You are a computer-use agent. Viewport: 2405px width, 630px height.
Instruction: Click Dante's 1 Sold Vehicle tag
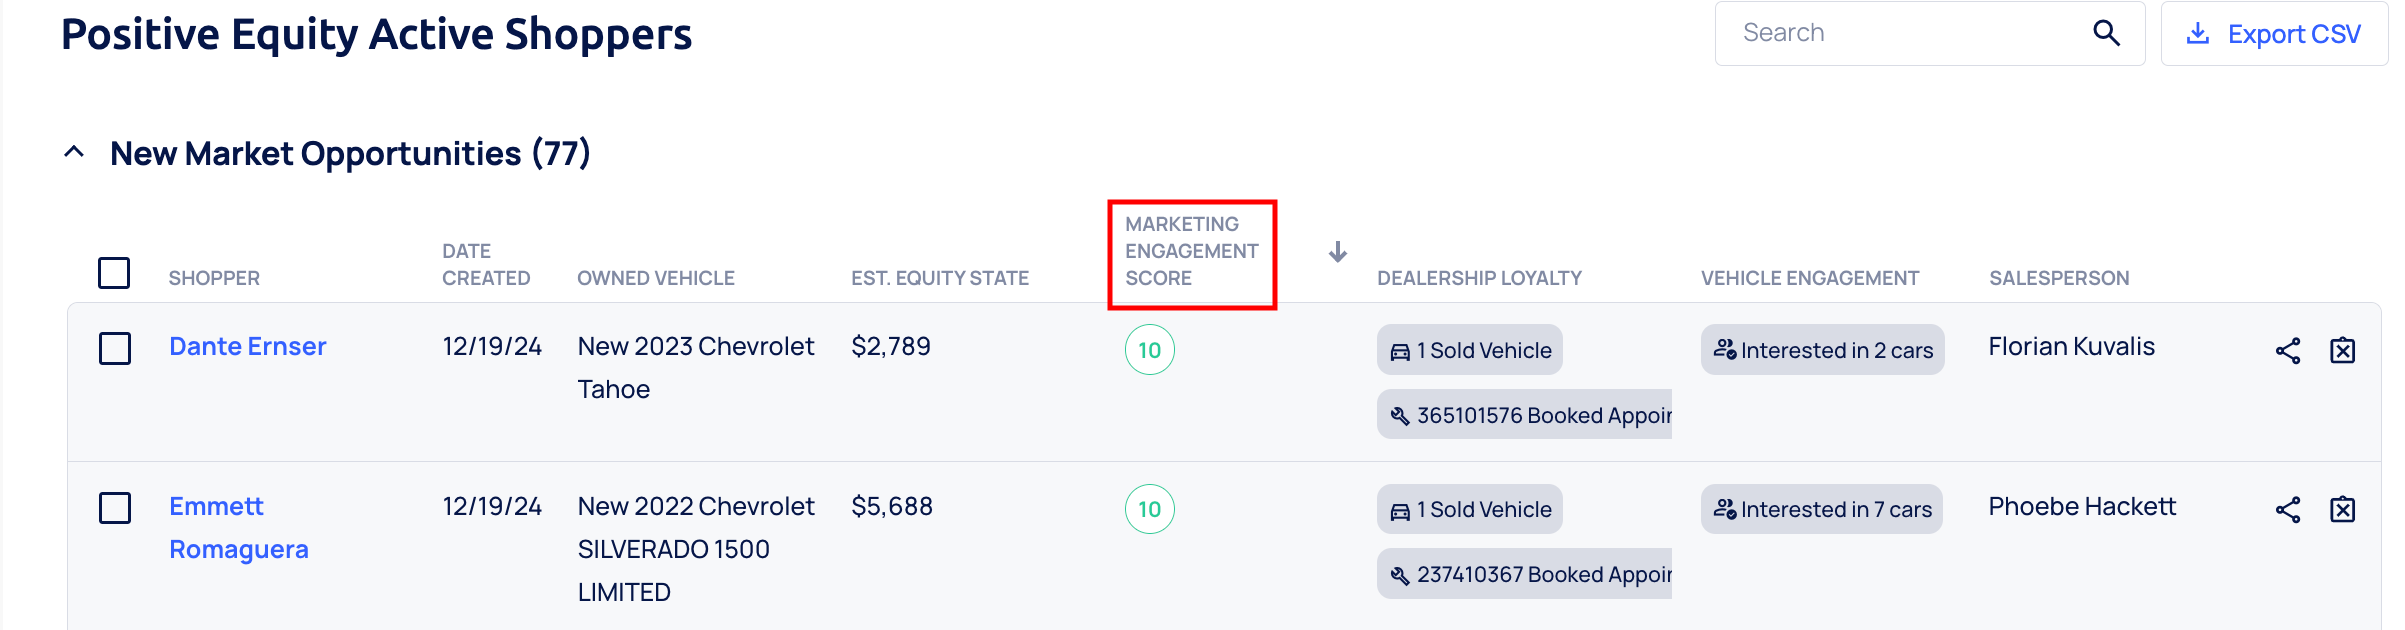click(x=1470, y=350)
